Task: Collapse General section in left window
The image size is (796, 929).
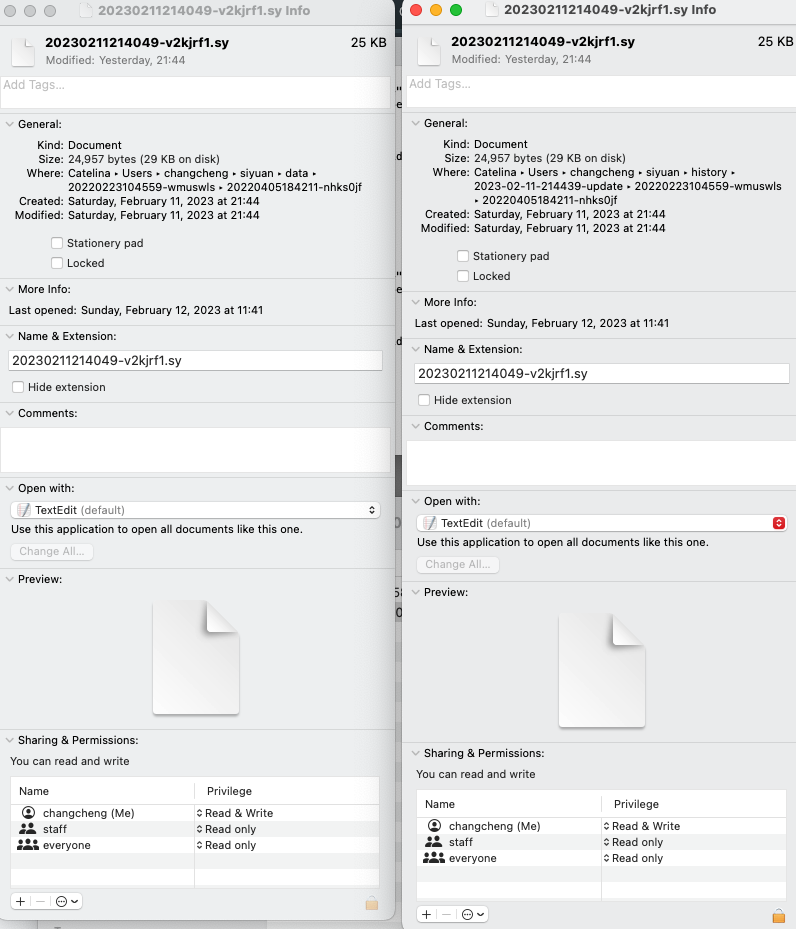Action: (9, 124)
